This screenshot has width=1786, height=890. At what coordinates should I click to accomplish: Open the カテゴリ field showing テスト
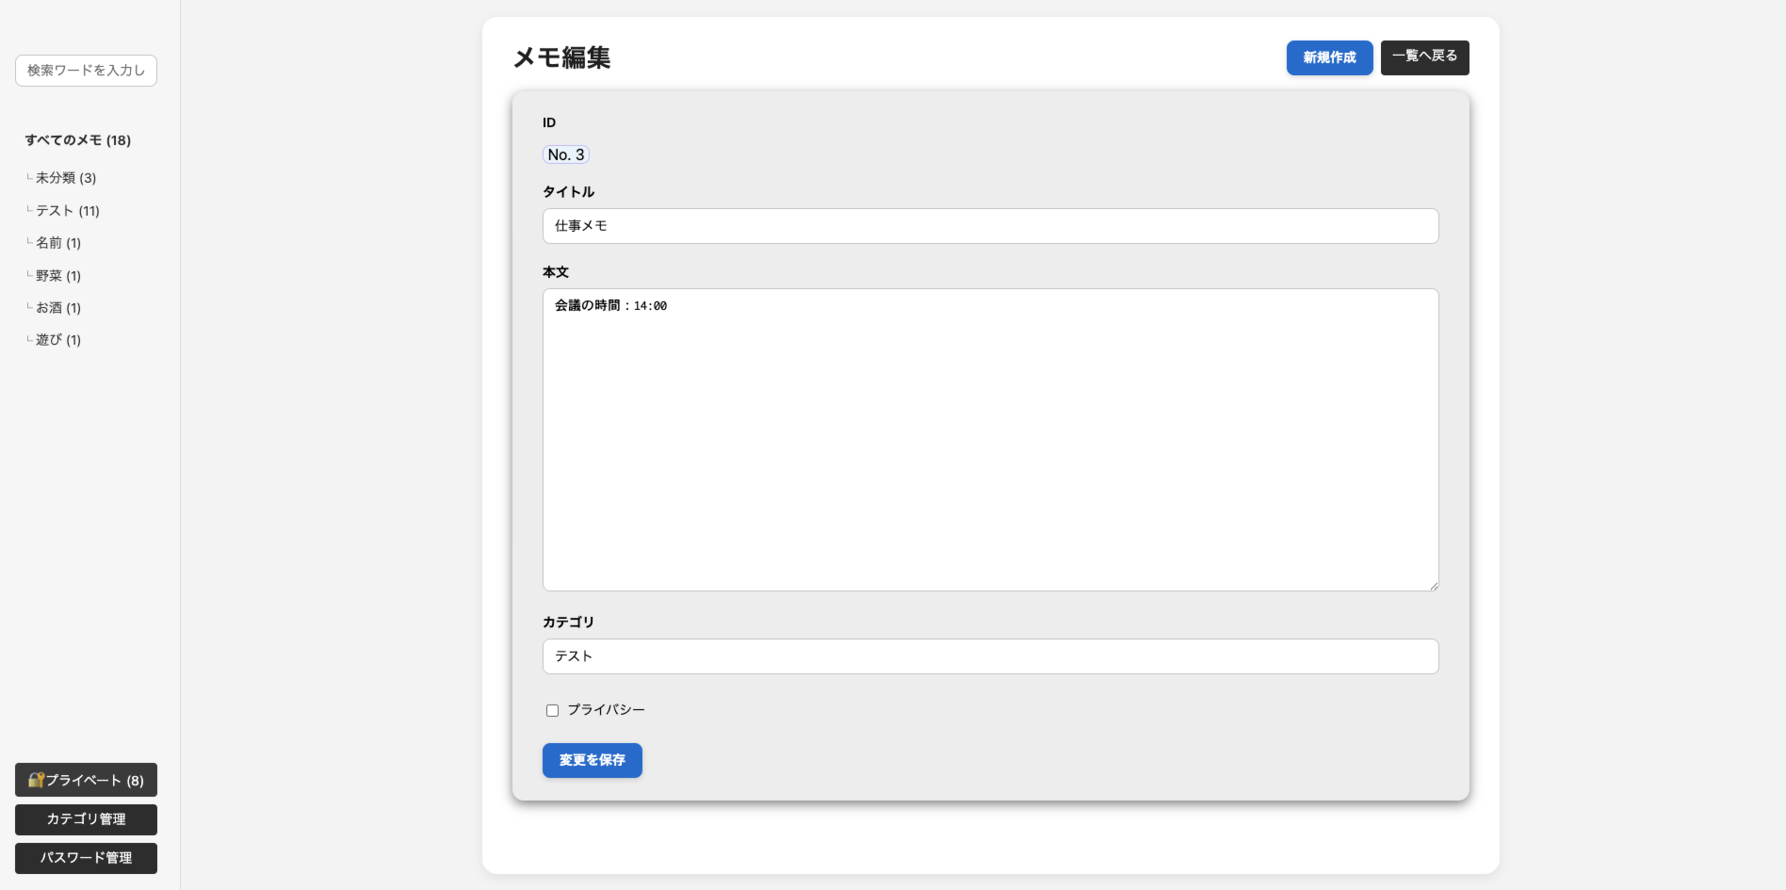(x=990, y=656)
